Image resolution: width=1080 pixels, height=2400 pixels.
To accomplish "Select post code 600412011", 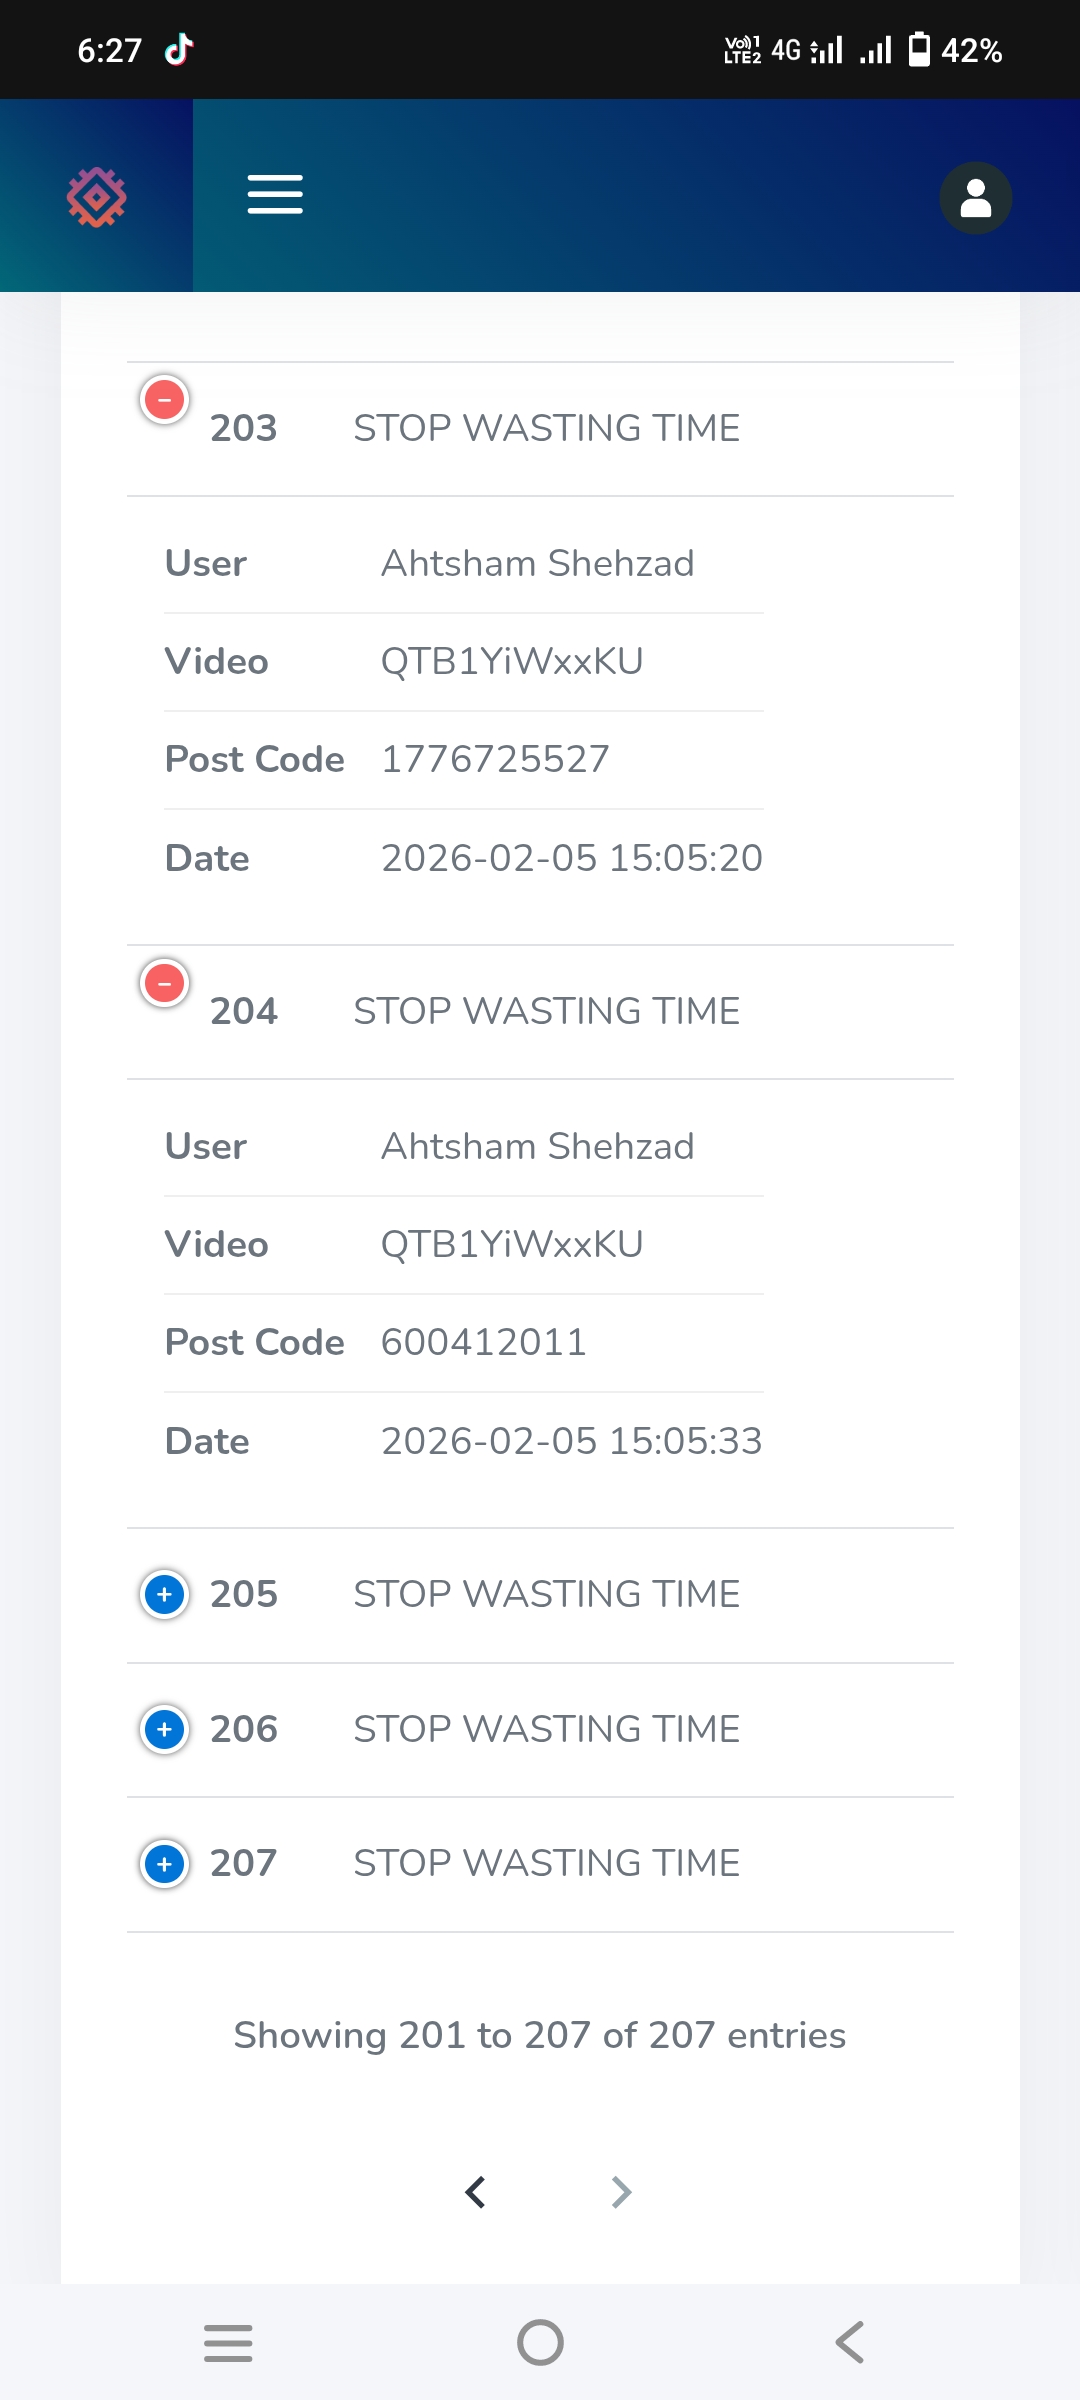I will [484, 1343].
